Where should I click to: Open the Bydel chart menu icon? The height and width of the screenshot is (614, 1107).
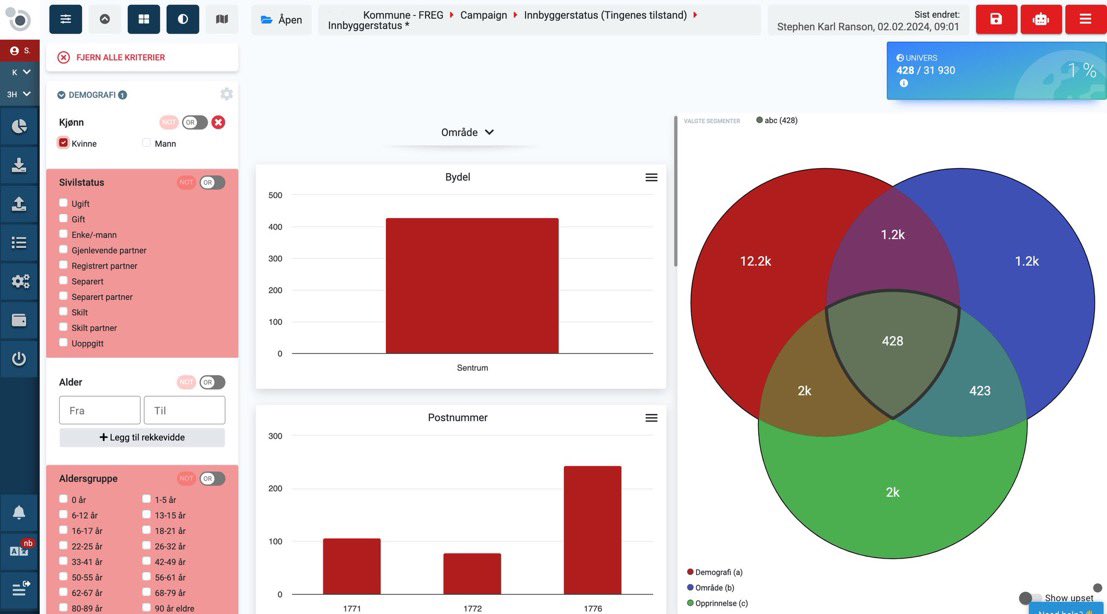(x=651, y=177)
